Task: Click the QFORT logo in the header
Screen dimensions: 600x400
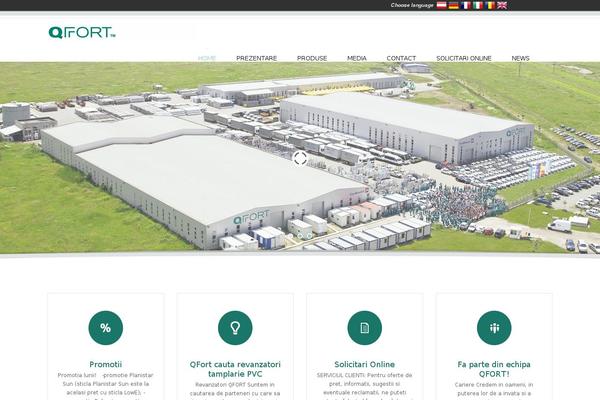Action: point(82,33)
